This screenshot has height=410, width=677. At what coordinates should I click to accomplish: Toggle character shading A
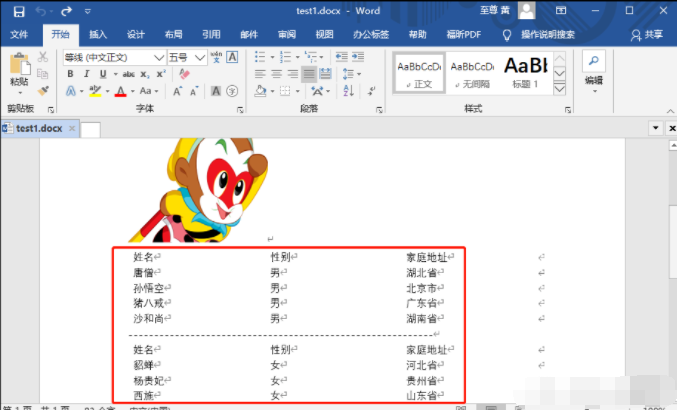pyautogui.click(x=216, y=91)
